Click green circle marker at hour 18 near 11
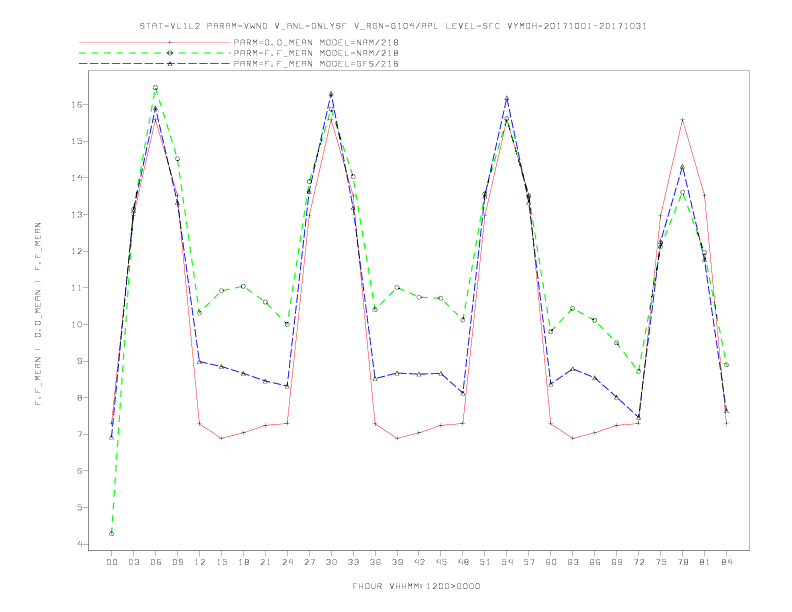 coord(243,286)
